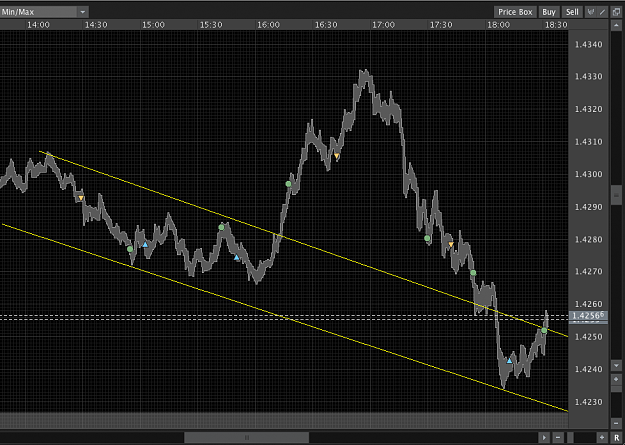This screenshot has height=445, width=625.
Task: Click the 15:30 time axis label
Action: click(x=211, y=25)
